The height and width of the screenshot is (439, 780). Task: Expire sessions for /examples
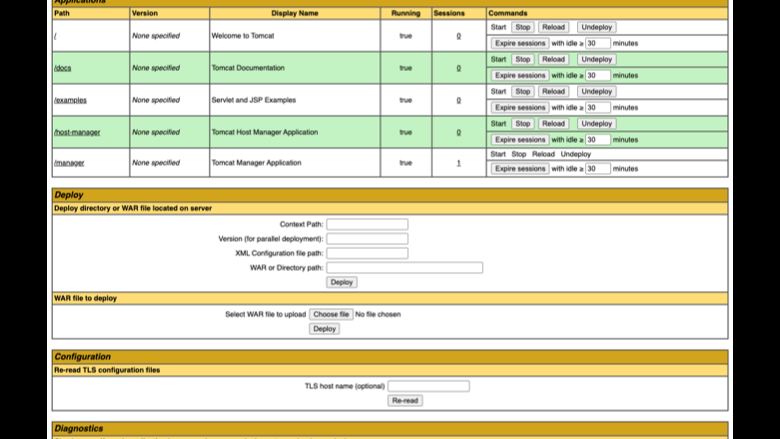coord(520,107)
